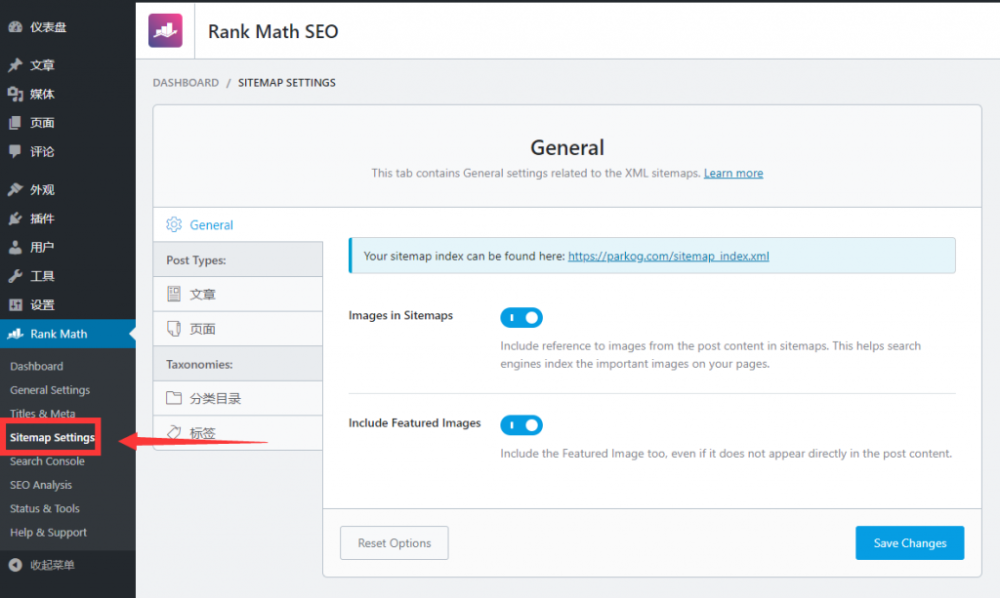The image size is (1000, 598).
Task: Expand the 外观 appearance menu
Action: point(42,189)
